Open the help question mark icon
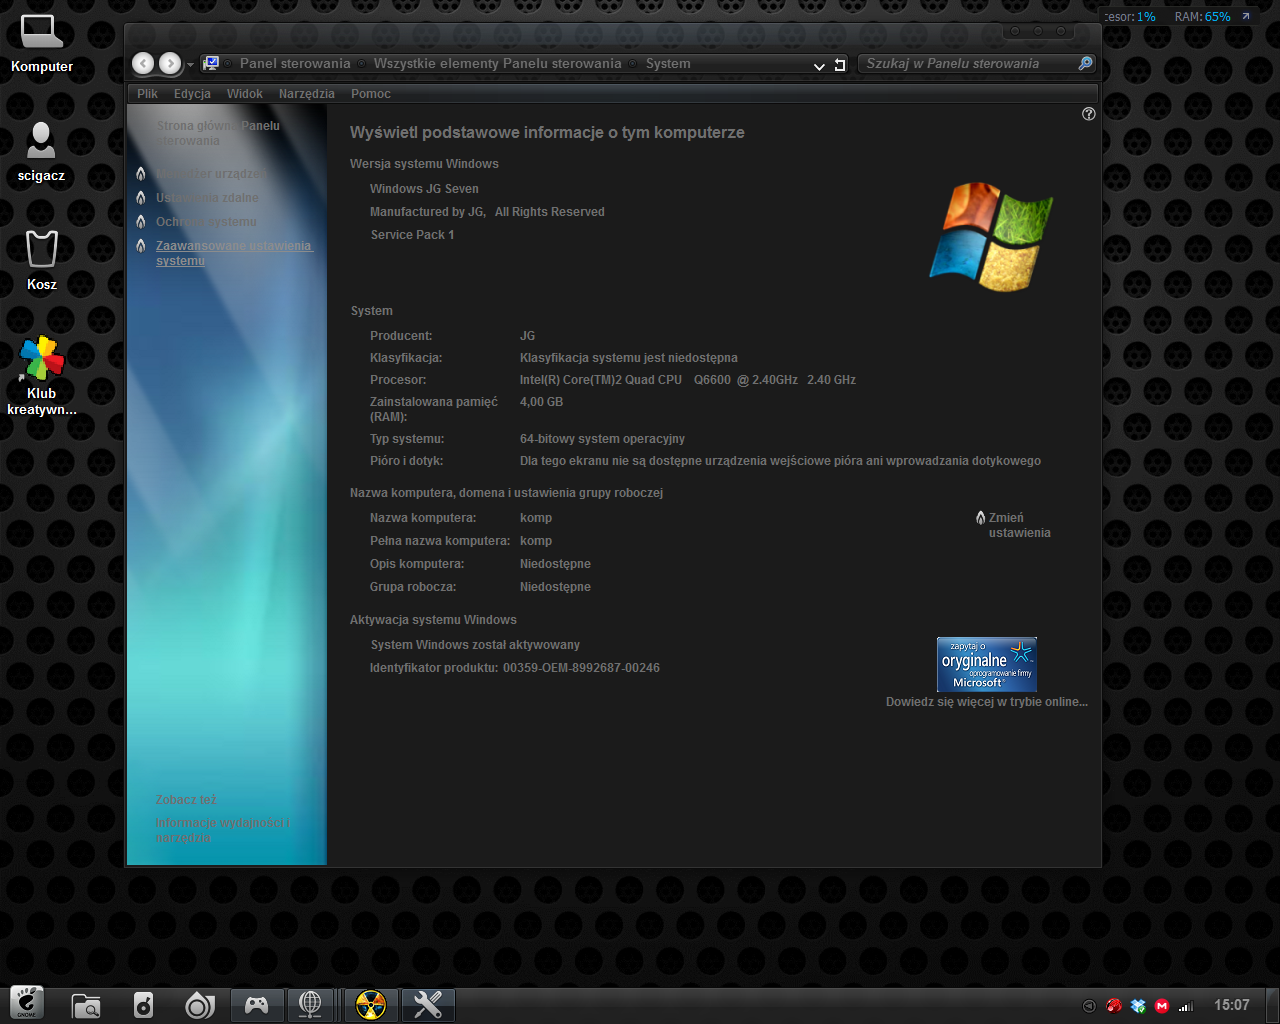 pyautogui.click(x=1089, y=114)
